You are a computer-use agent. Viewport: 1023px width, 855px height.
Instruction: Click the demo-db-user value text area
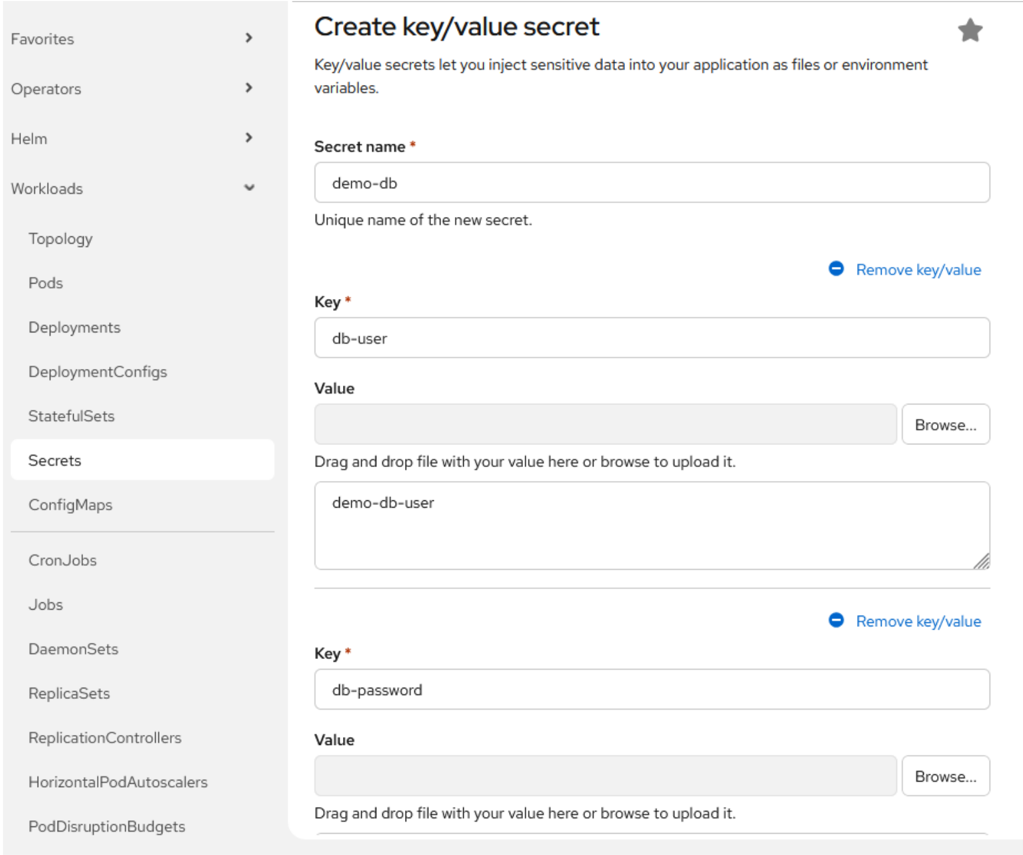(651, 526)
